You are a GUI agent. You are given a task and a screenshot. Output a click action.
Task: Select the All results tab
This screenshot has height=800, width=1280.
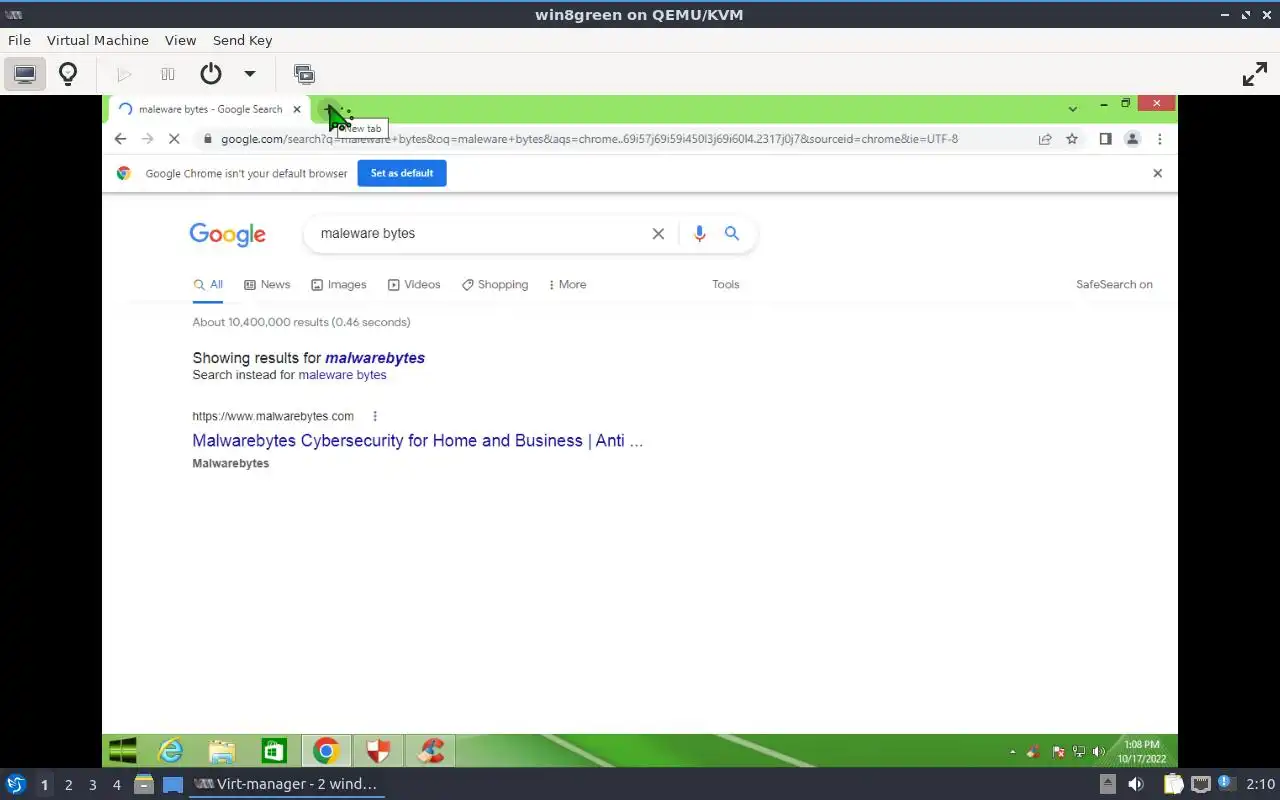coord(208,285)
